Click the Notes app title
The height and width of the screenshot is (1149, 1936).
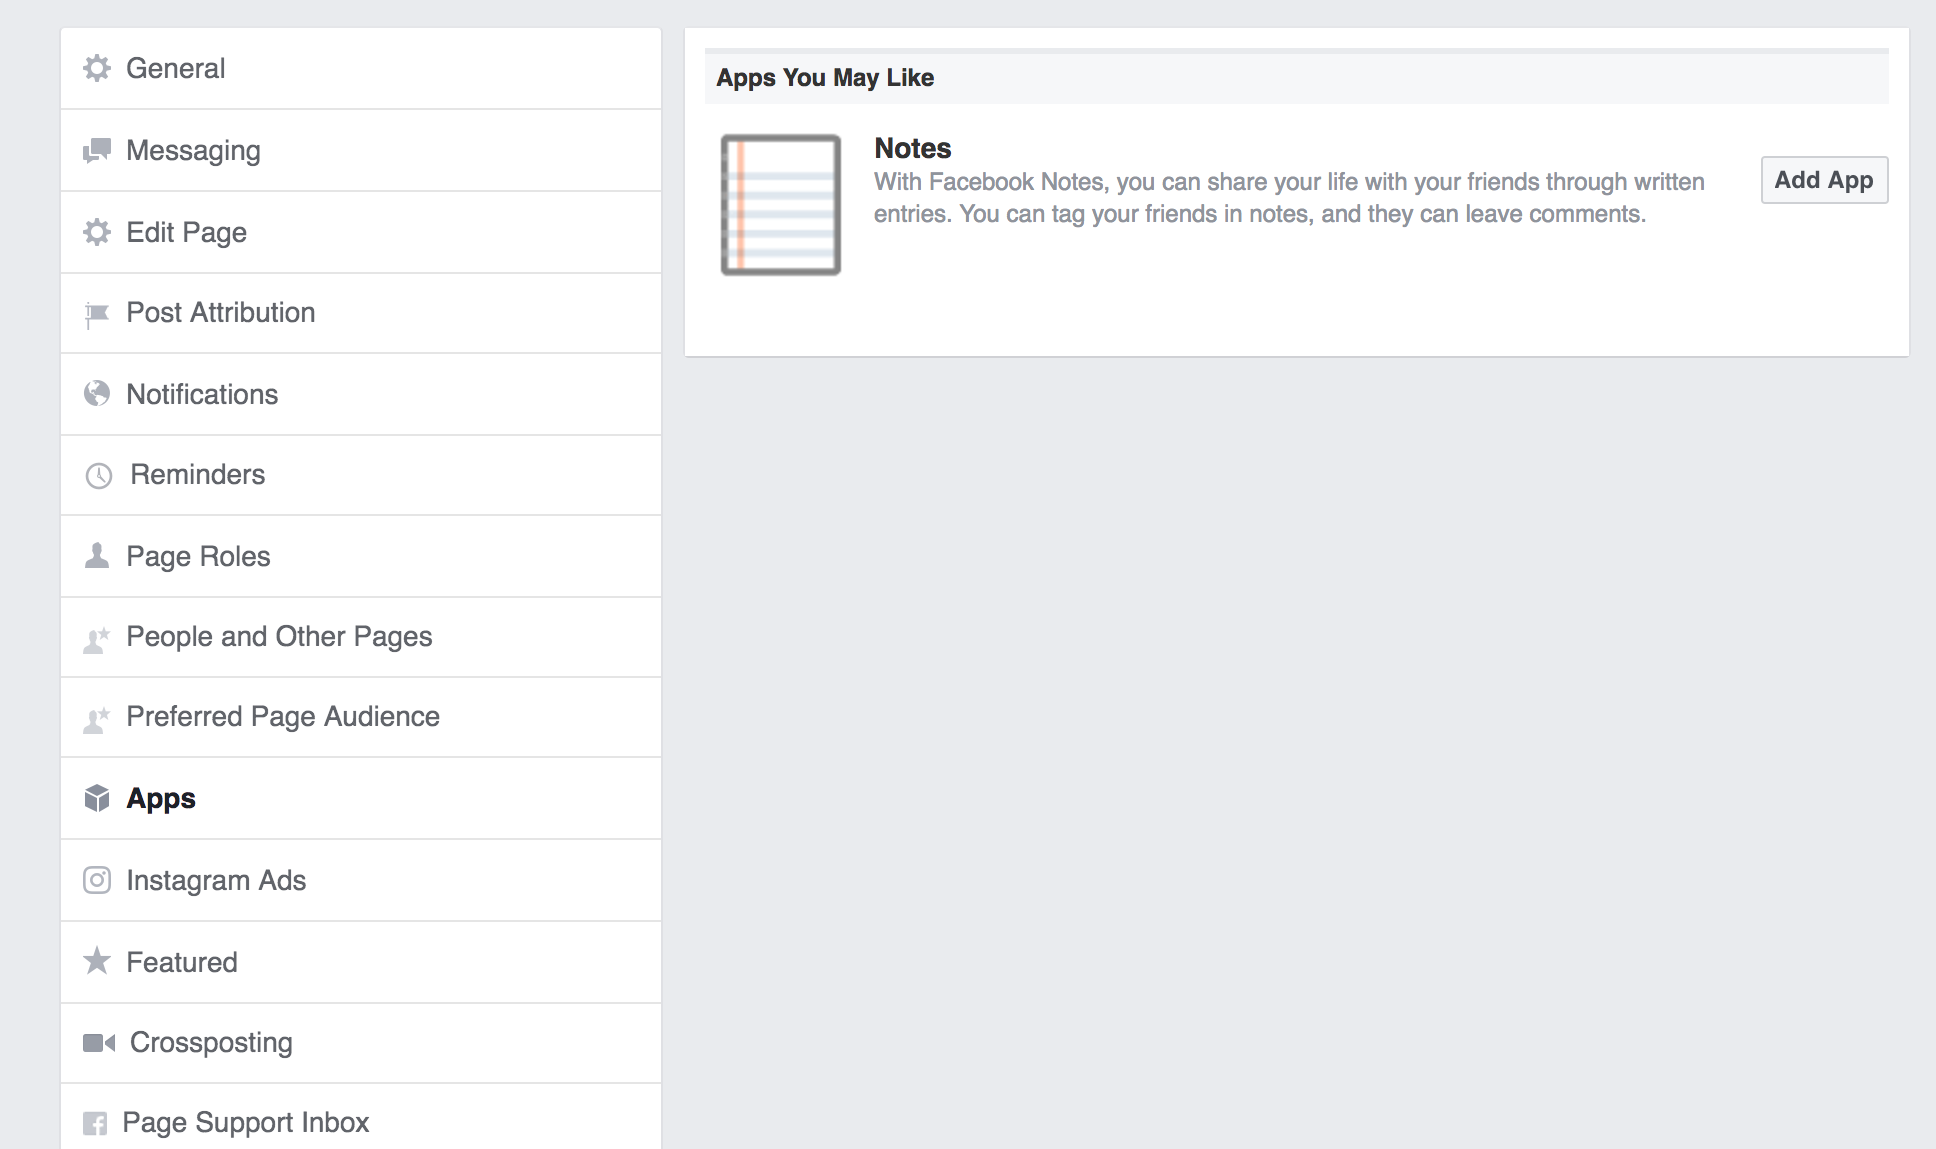(912, 148)
